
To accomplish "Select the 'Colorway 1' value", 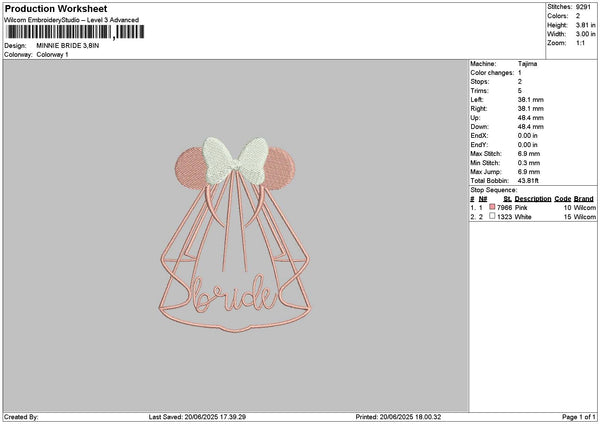I will [x=52, y=55].
